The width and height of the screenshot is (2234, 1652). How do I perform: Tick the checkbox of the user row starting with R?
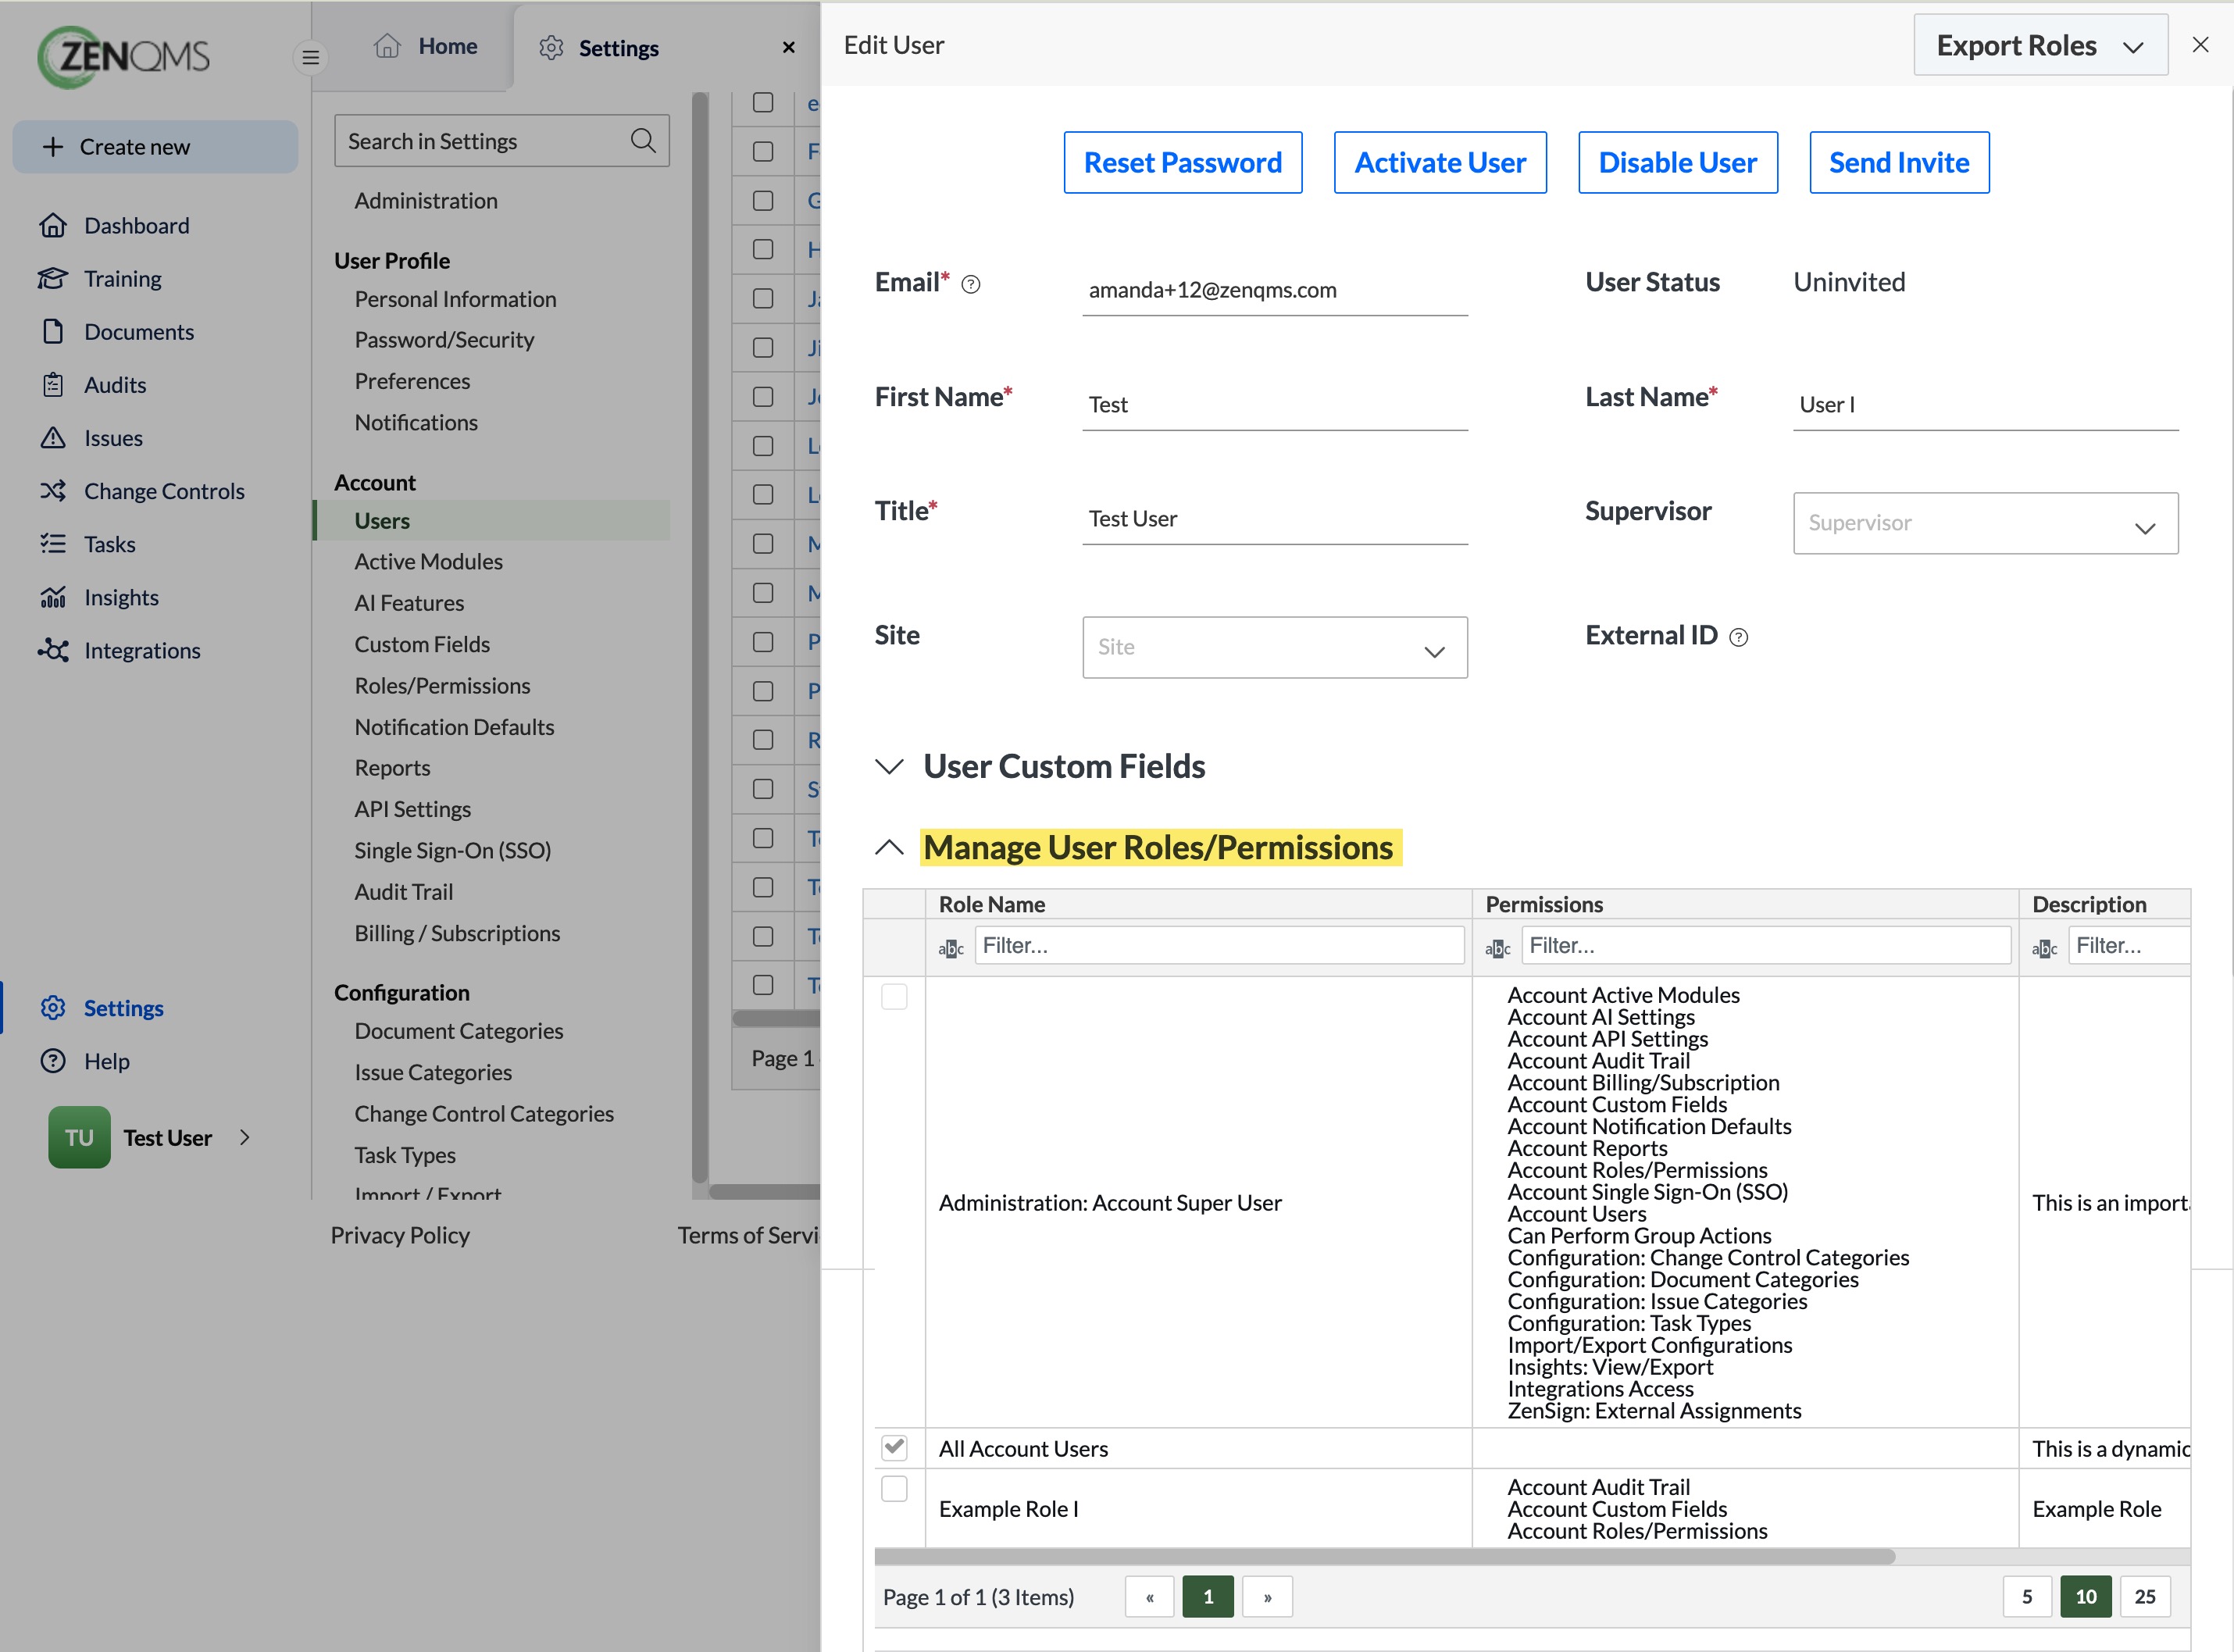click(763, 740)
